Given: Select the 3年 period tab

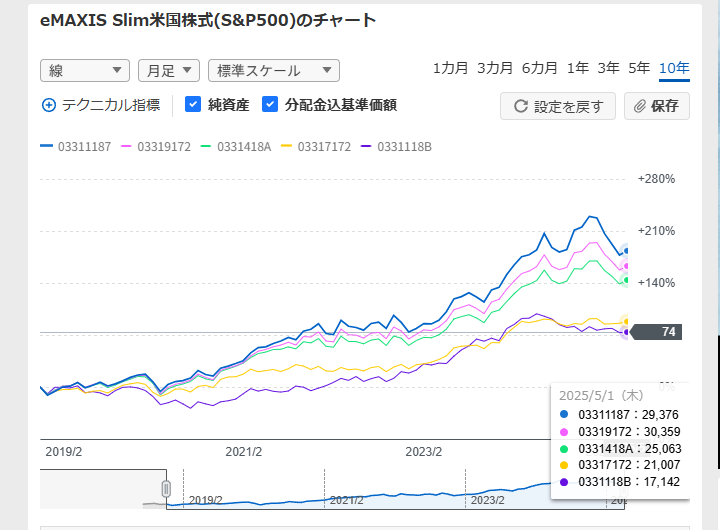Looking at the screenshot, I should coord(608,68).
